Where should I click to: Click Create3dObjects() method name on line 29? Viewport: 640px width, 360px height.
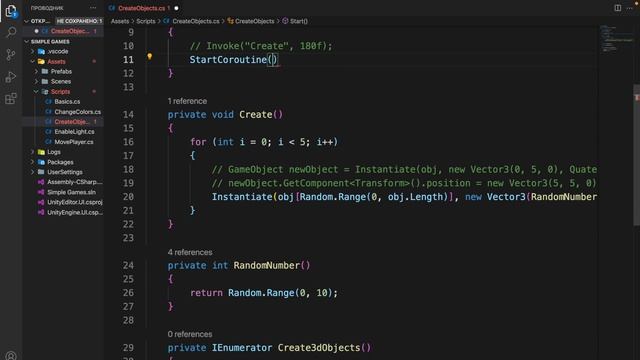pos(319,348)
